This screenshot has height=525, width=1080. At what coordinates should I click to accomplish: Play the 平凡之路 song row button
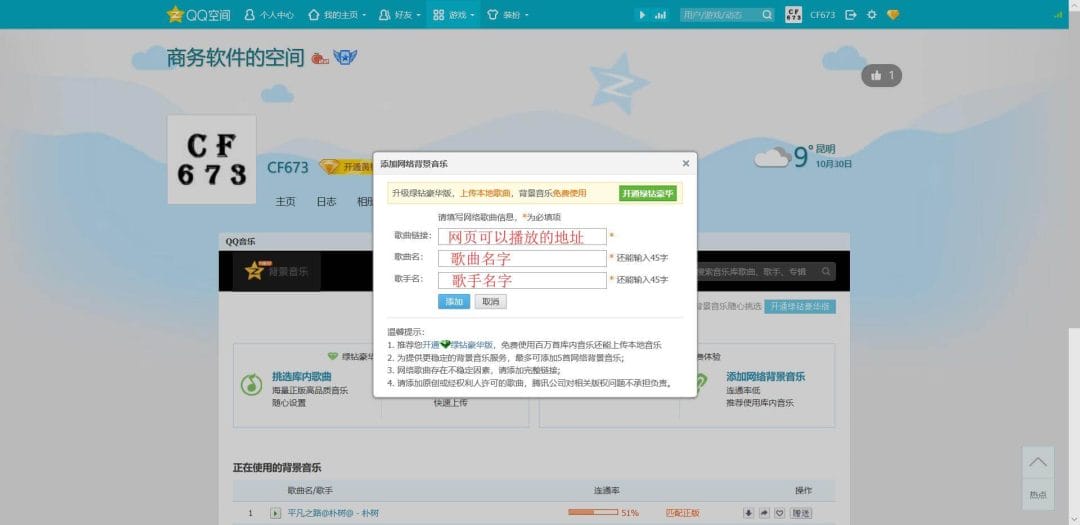(x=276, y=513)
